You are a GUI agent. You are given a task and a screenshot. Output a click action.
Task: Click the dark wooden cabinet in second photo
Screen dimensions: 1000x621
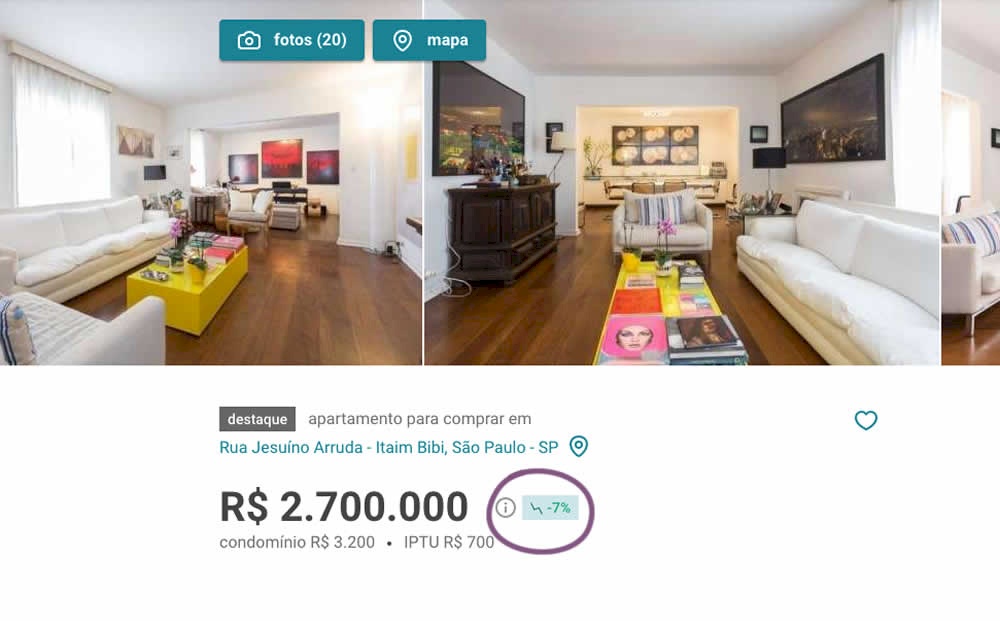[503, 233]
